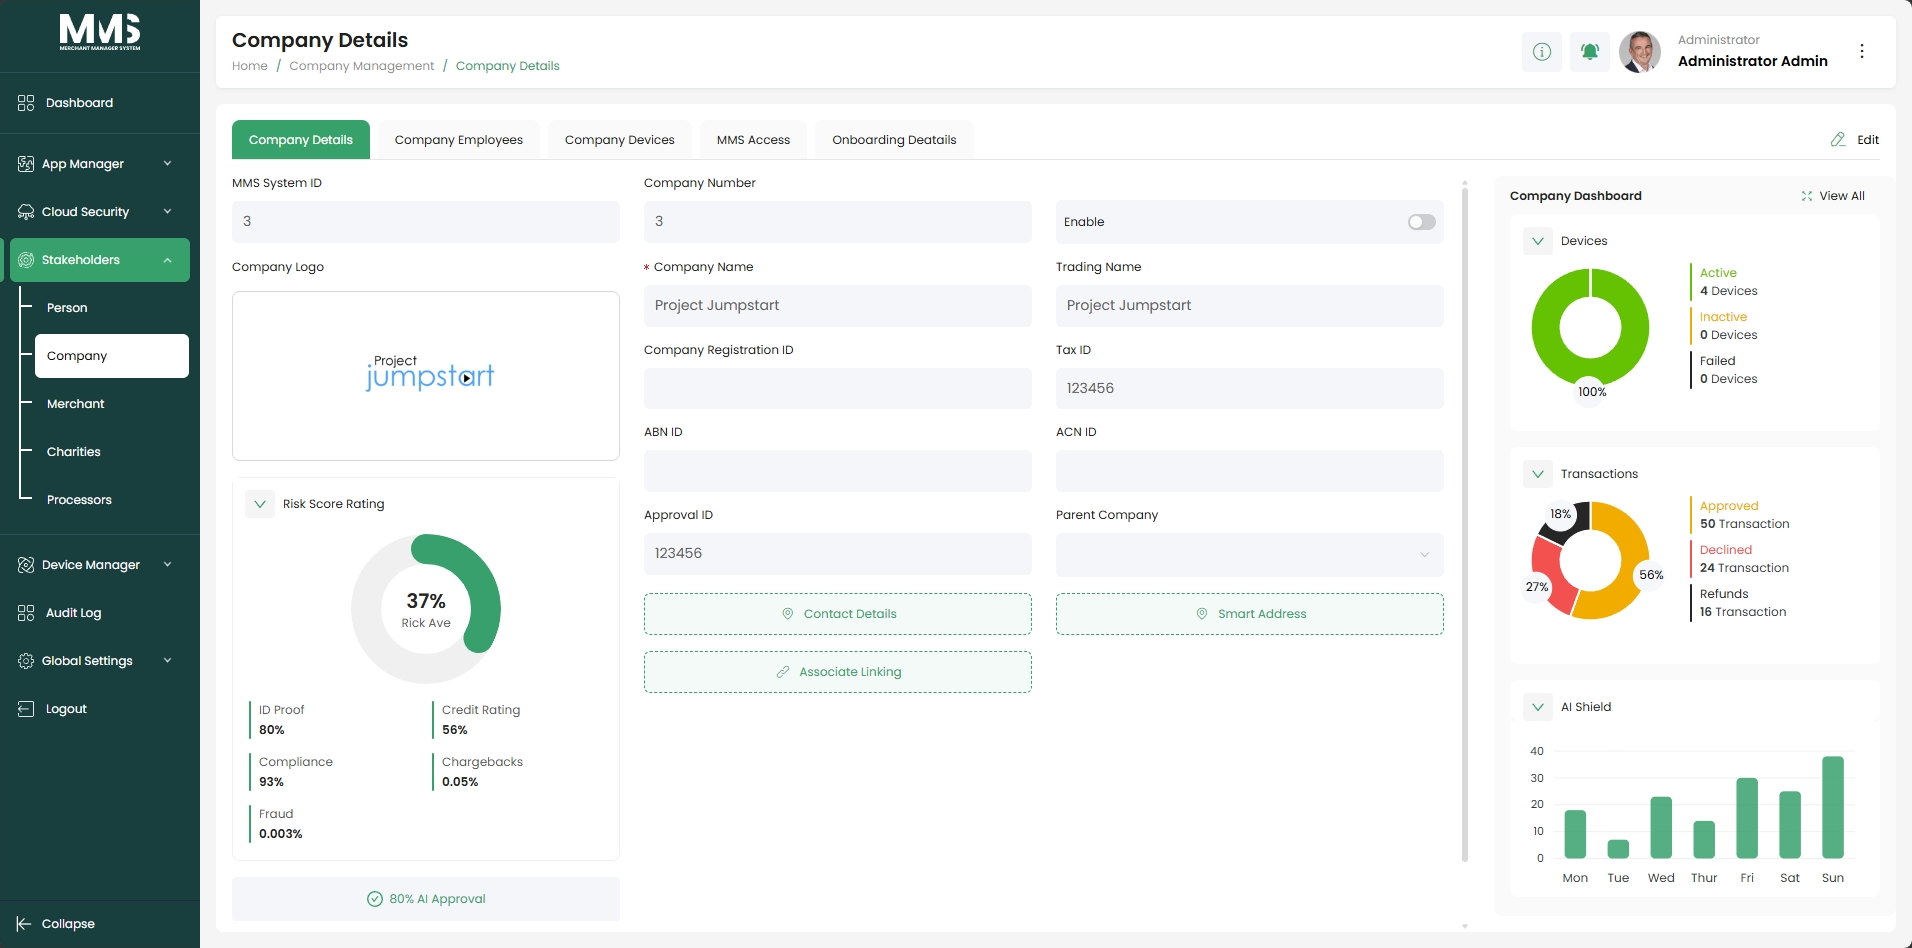This screenshot has height=948, width=1912.
Task: Collapse the Risk Score Rating section
Action: click(260, 504)
